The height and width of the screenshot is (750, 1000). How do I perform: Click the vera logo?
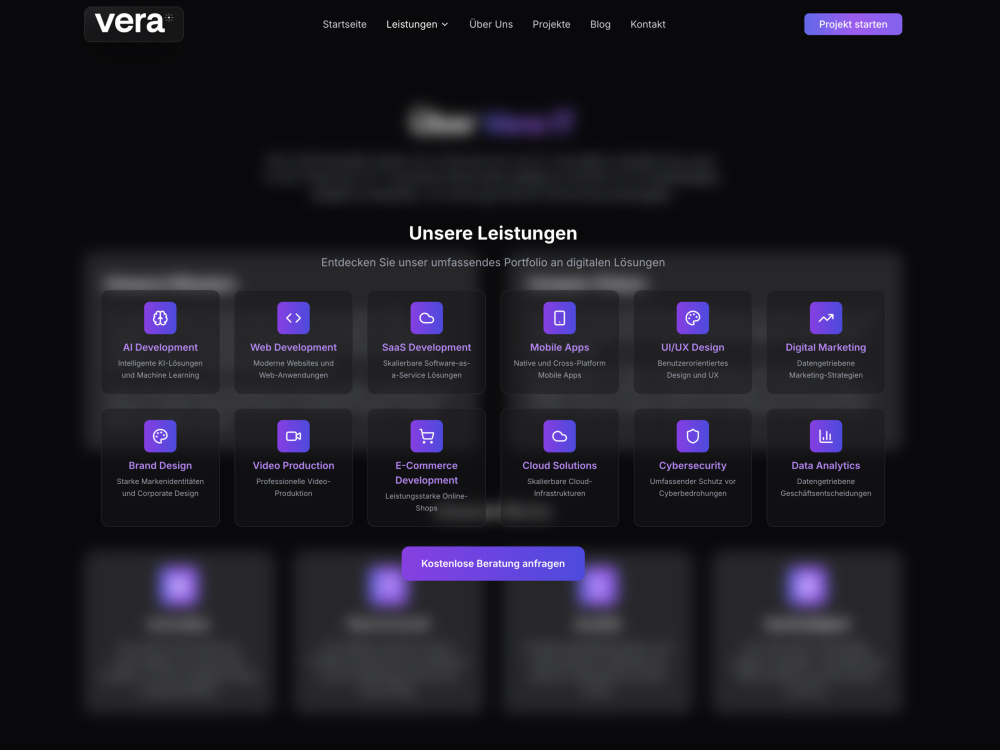click(x=134, y=24)
